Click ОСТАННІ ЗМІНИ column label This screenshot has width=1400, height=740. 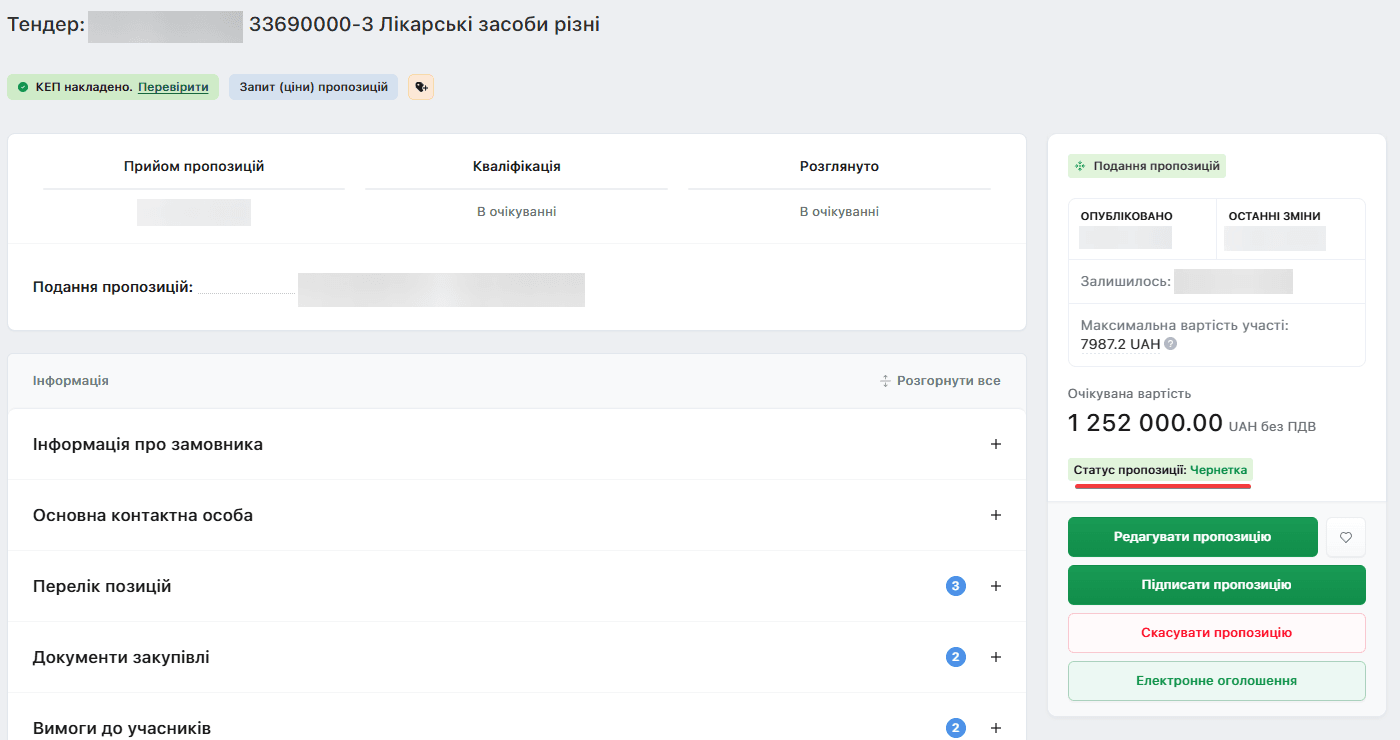tap(1275, 216)
